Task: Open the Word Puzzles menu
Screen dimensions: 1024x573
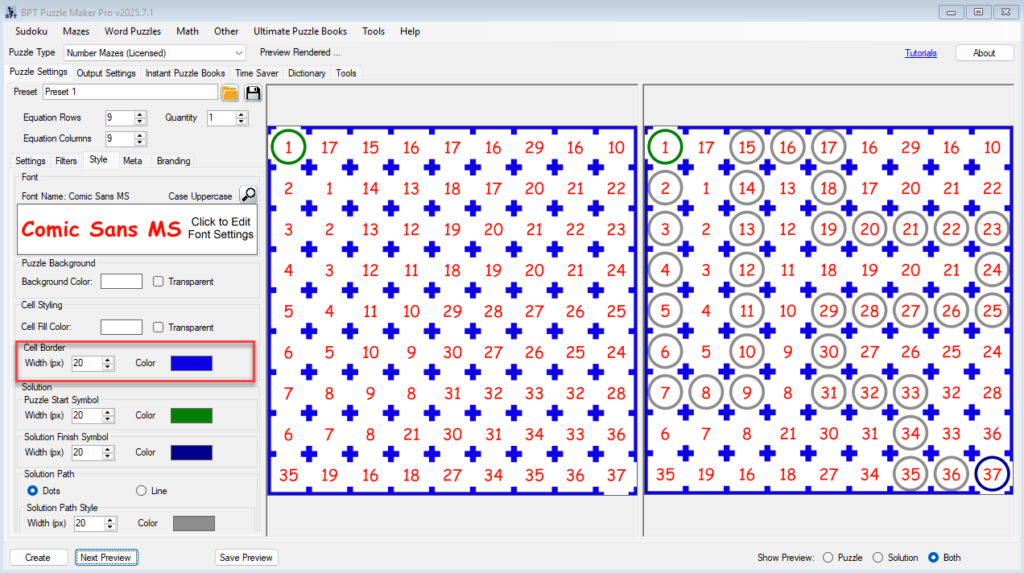Action: pos(132,31)
